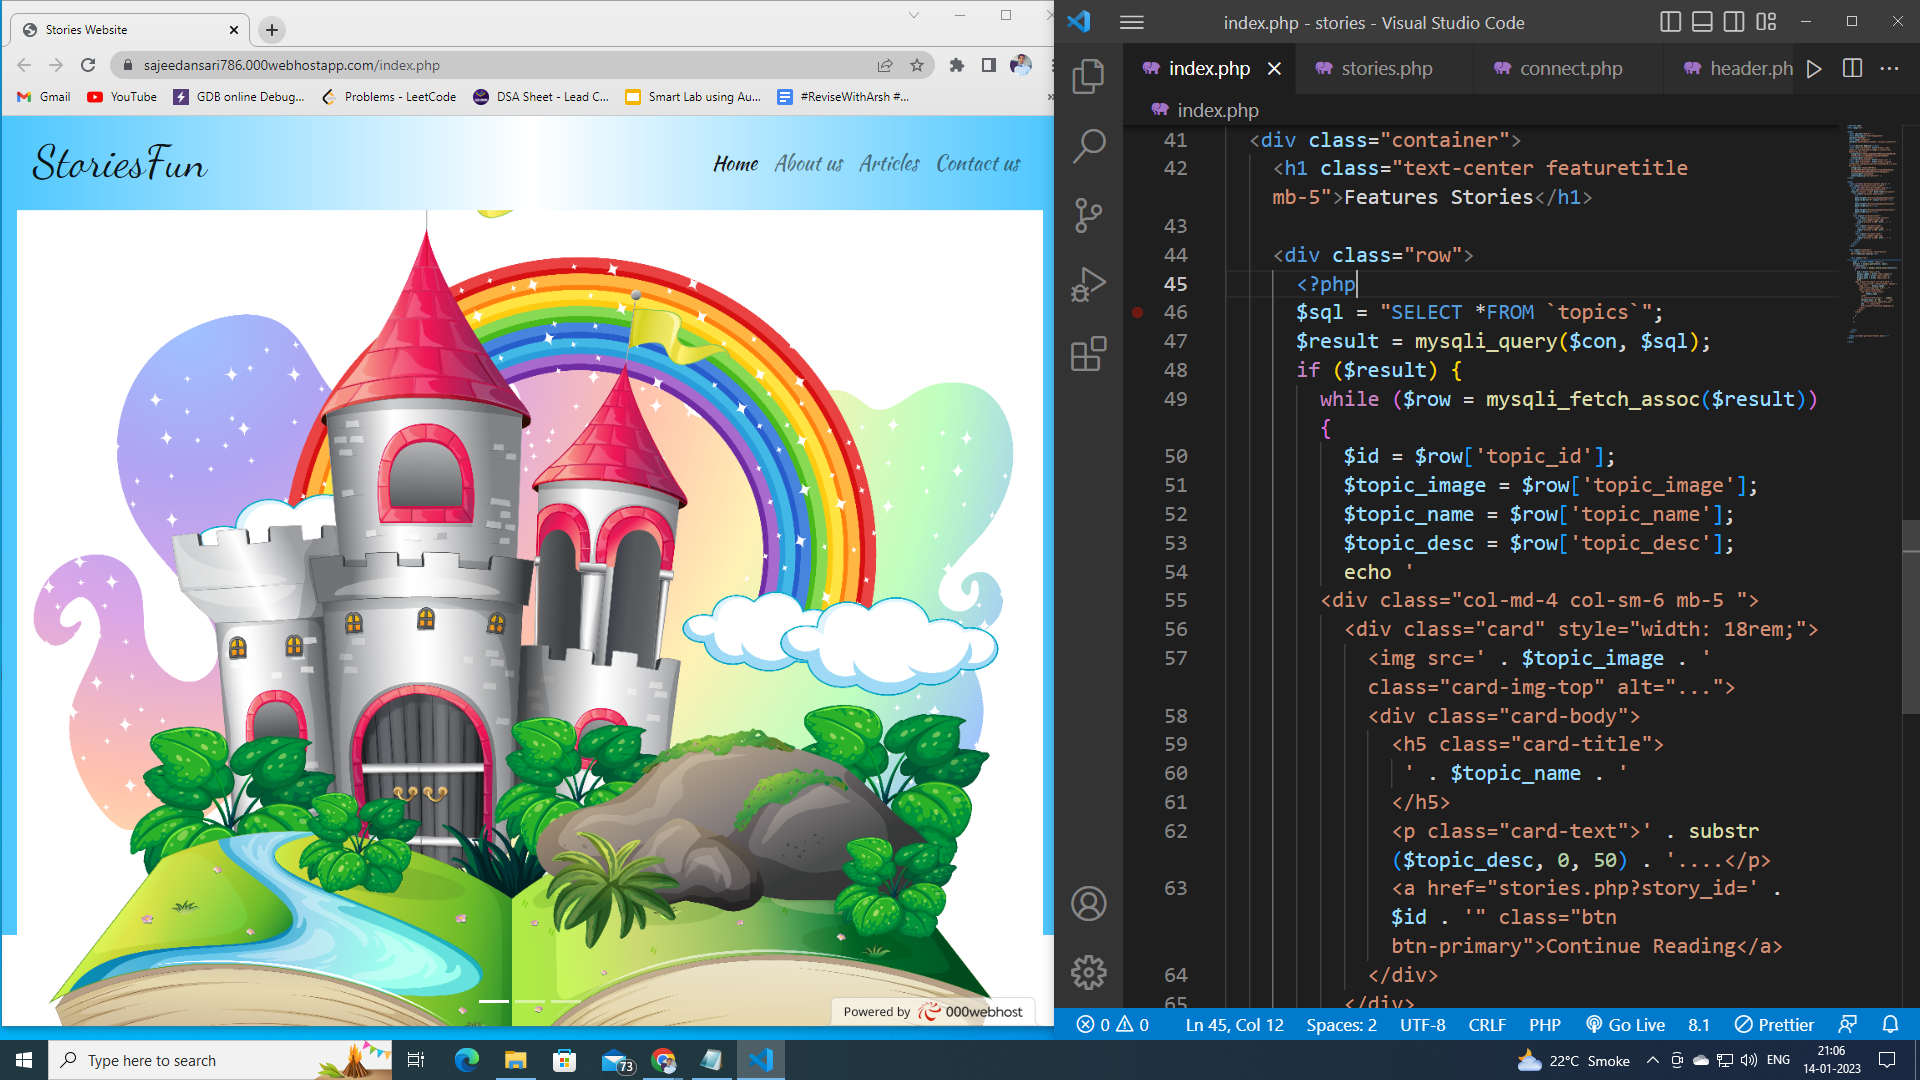
Task: Open VS Code notifications bell
Action: click(1890, 1024)
